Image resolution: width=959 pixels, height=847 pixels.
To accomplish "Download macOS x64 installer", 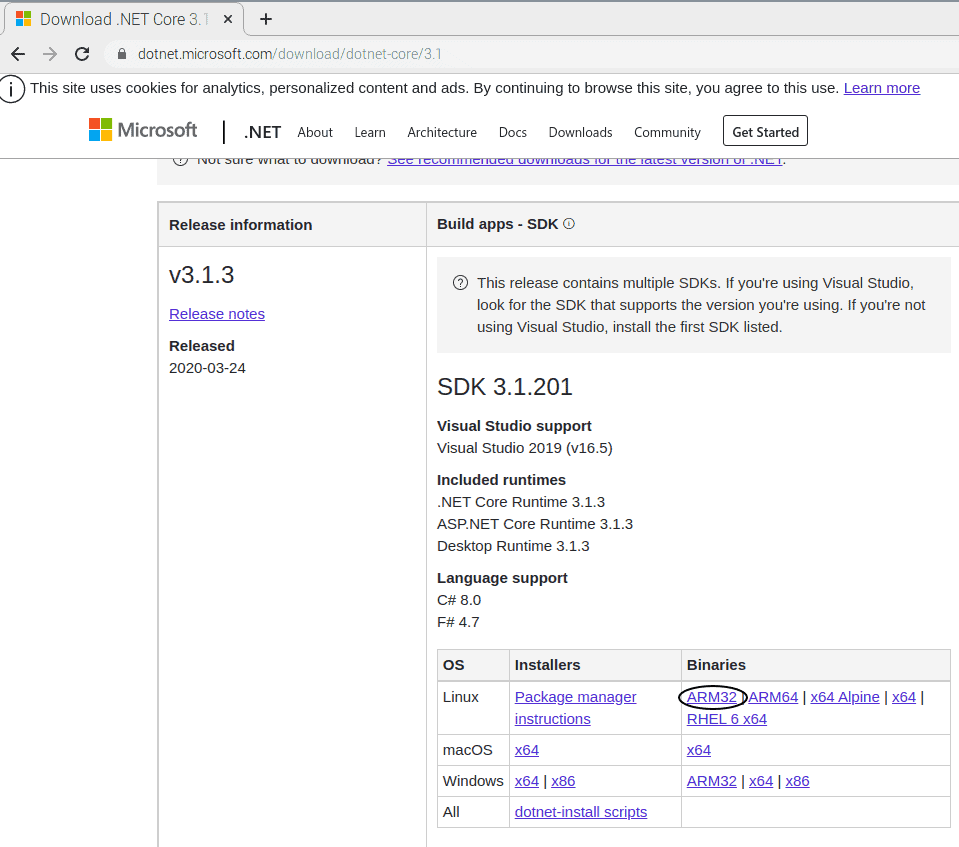I will coord(527,750).
